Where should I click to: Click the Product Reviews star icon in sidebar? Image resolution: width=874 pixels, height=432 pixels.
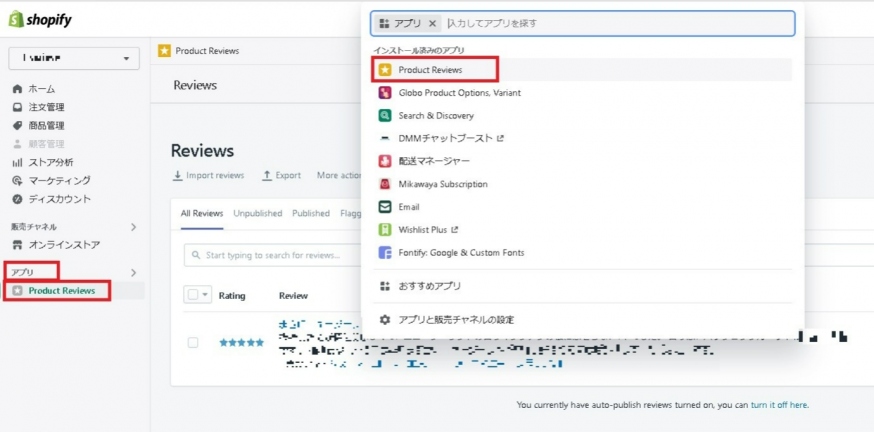[x=17, y=290]
